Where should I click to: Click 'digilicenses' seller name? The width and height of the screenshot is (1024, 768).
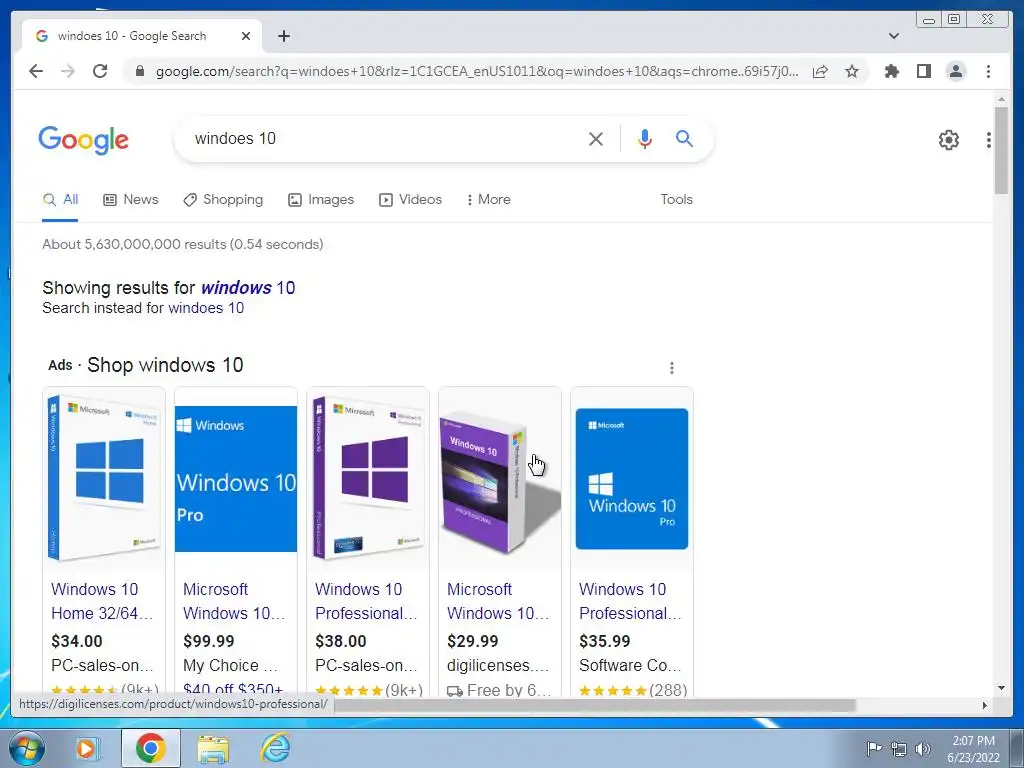pos(498,665)
